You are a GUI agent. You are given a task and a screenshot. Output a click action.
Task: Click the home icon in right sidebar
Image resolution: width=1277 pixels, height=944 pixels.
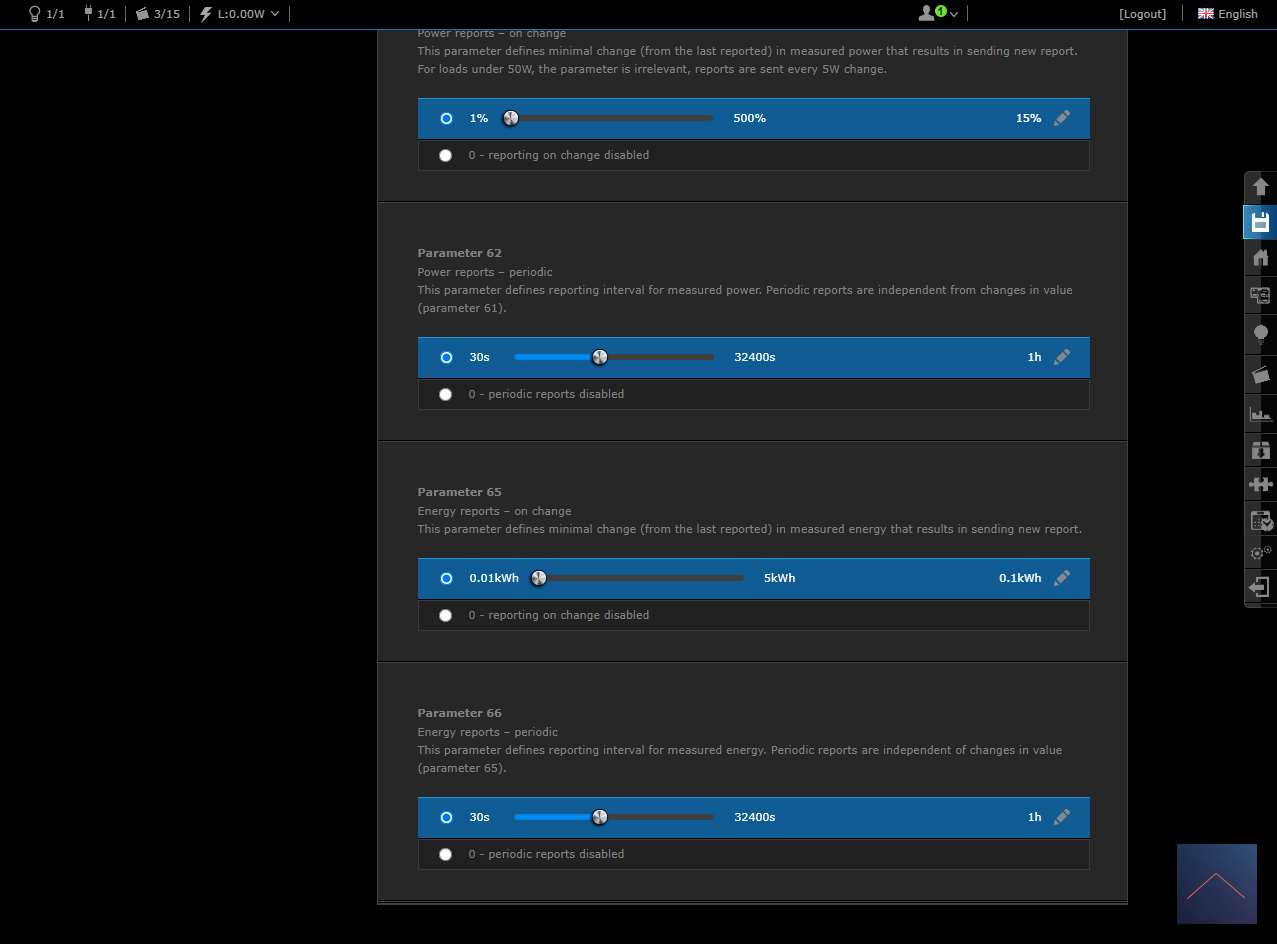tap(1260, 258)
